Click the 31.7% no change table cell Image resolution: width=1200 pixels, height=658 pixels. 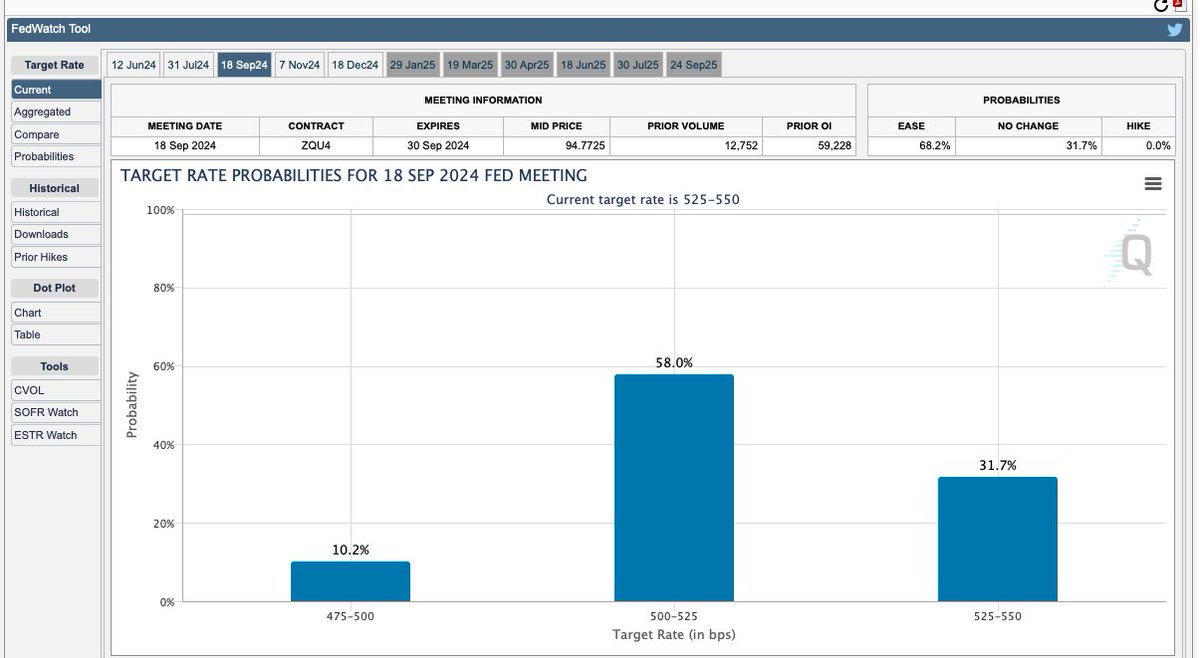click(1027, 146)
